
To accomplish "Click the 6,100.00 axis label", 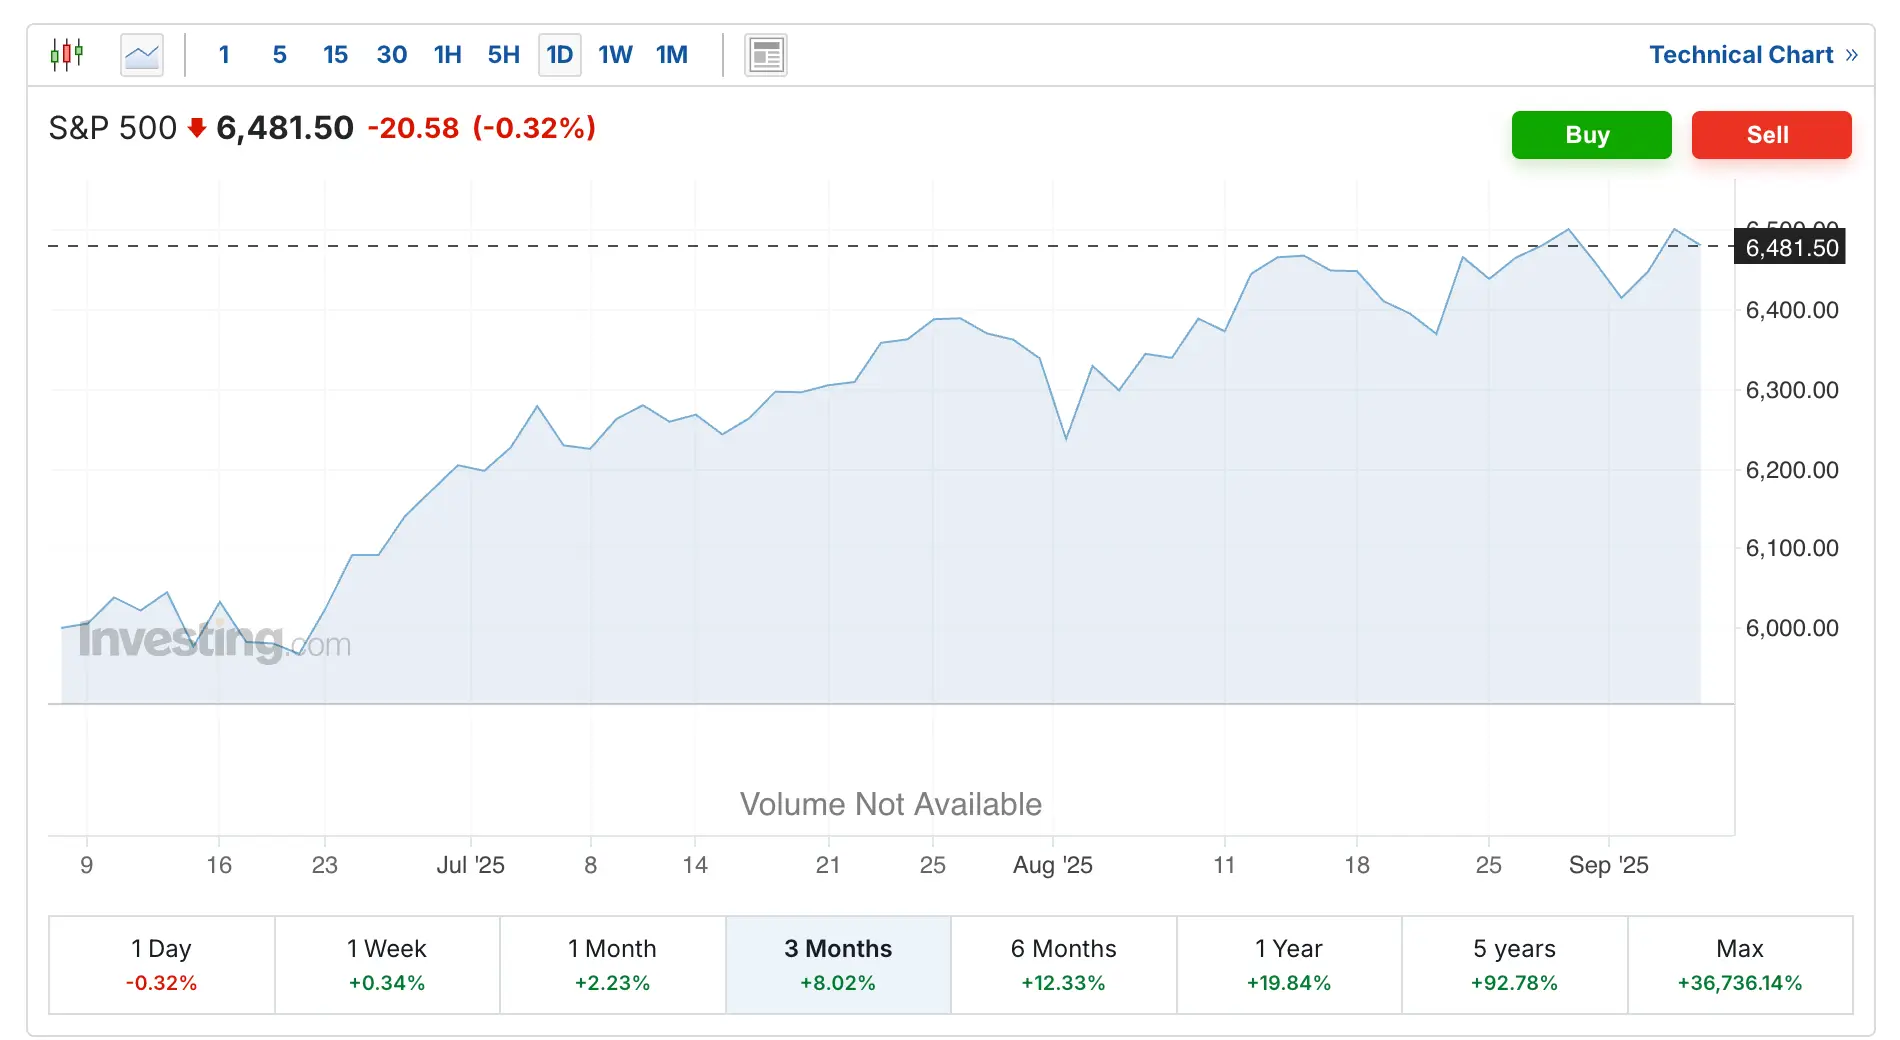I will pos(1792,548).
